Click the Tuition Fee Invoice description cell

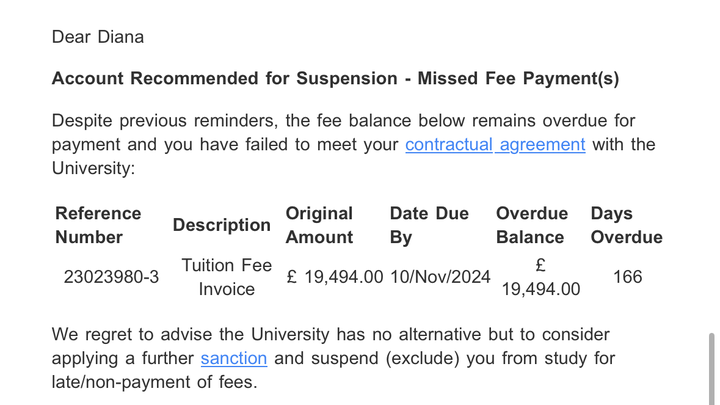(226, 277)
